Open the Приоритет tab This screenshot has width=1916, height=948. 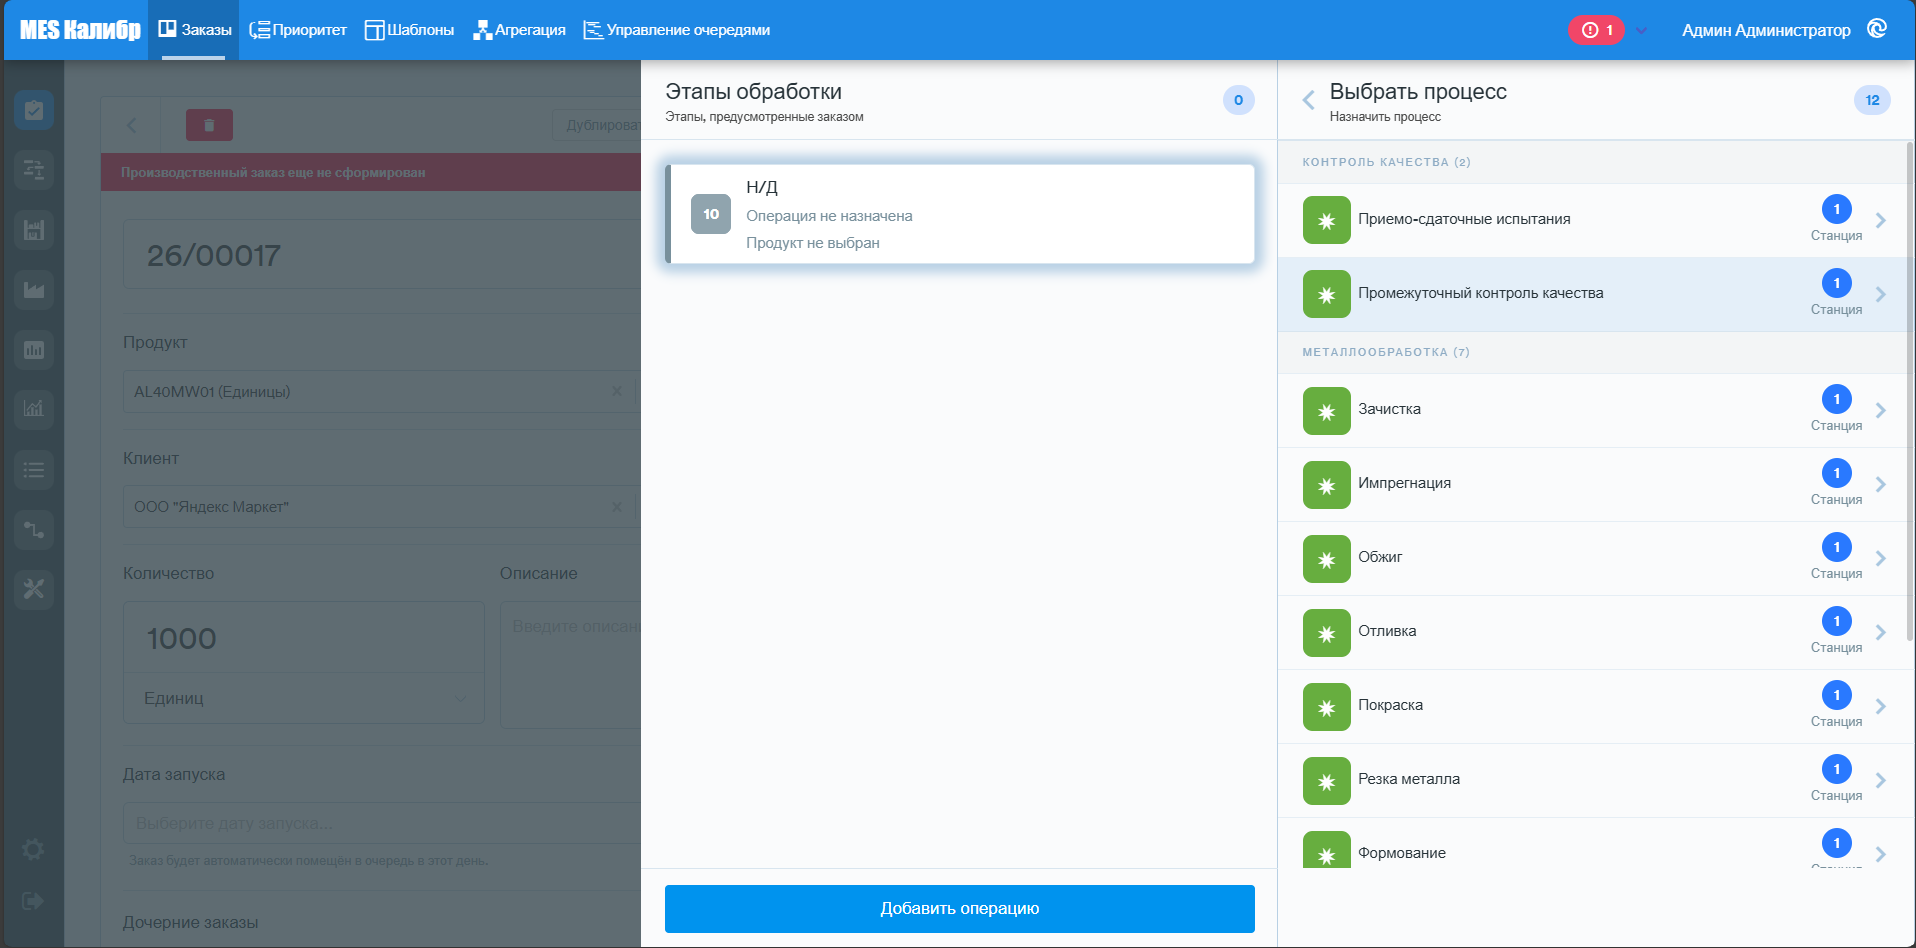pos(298,30)
